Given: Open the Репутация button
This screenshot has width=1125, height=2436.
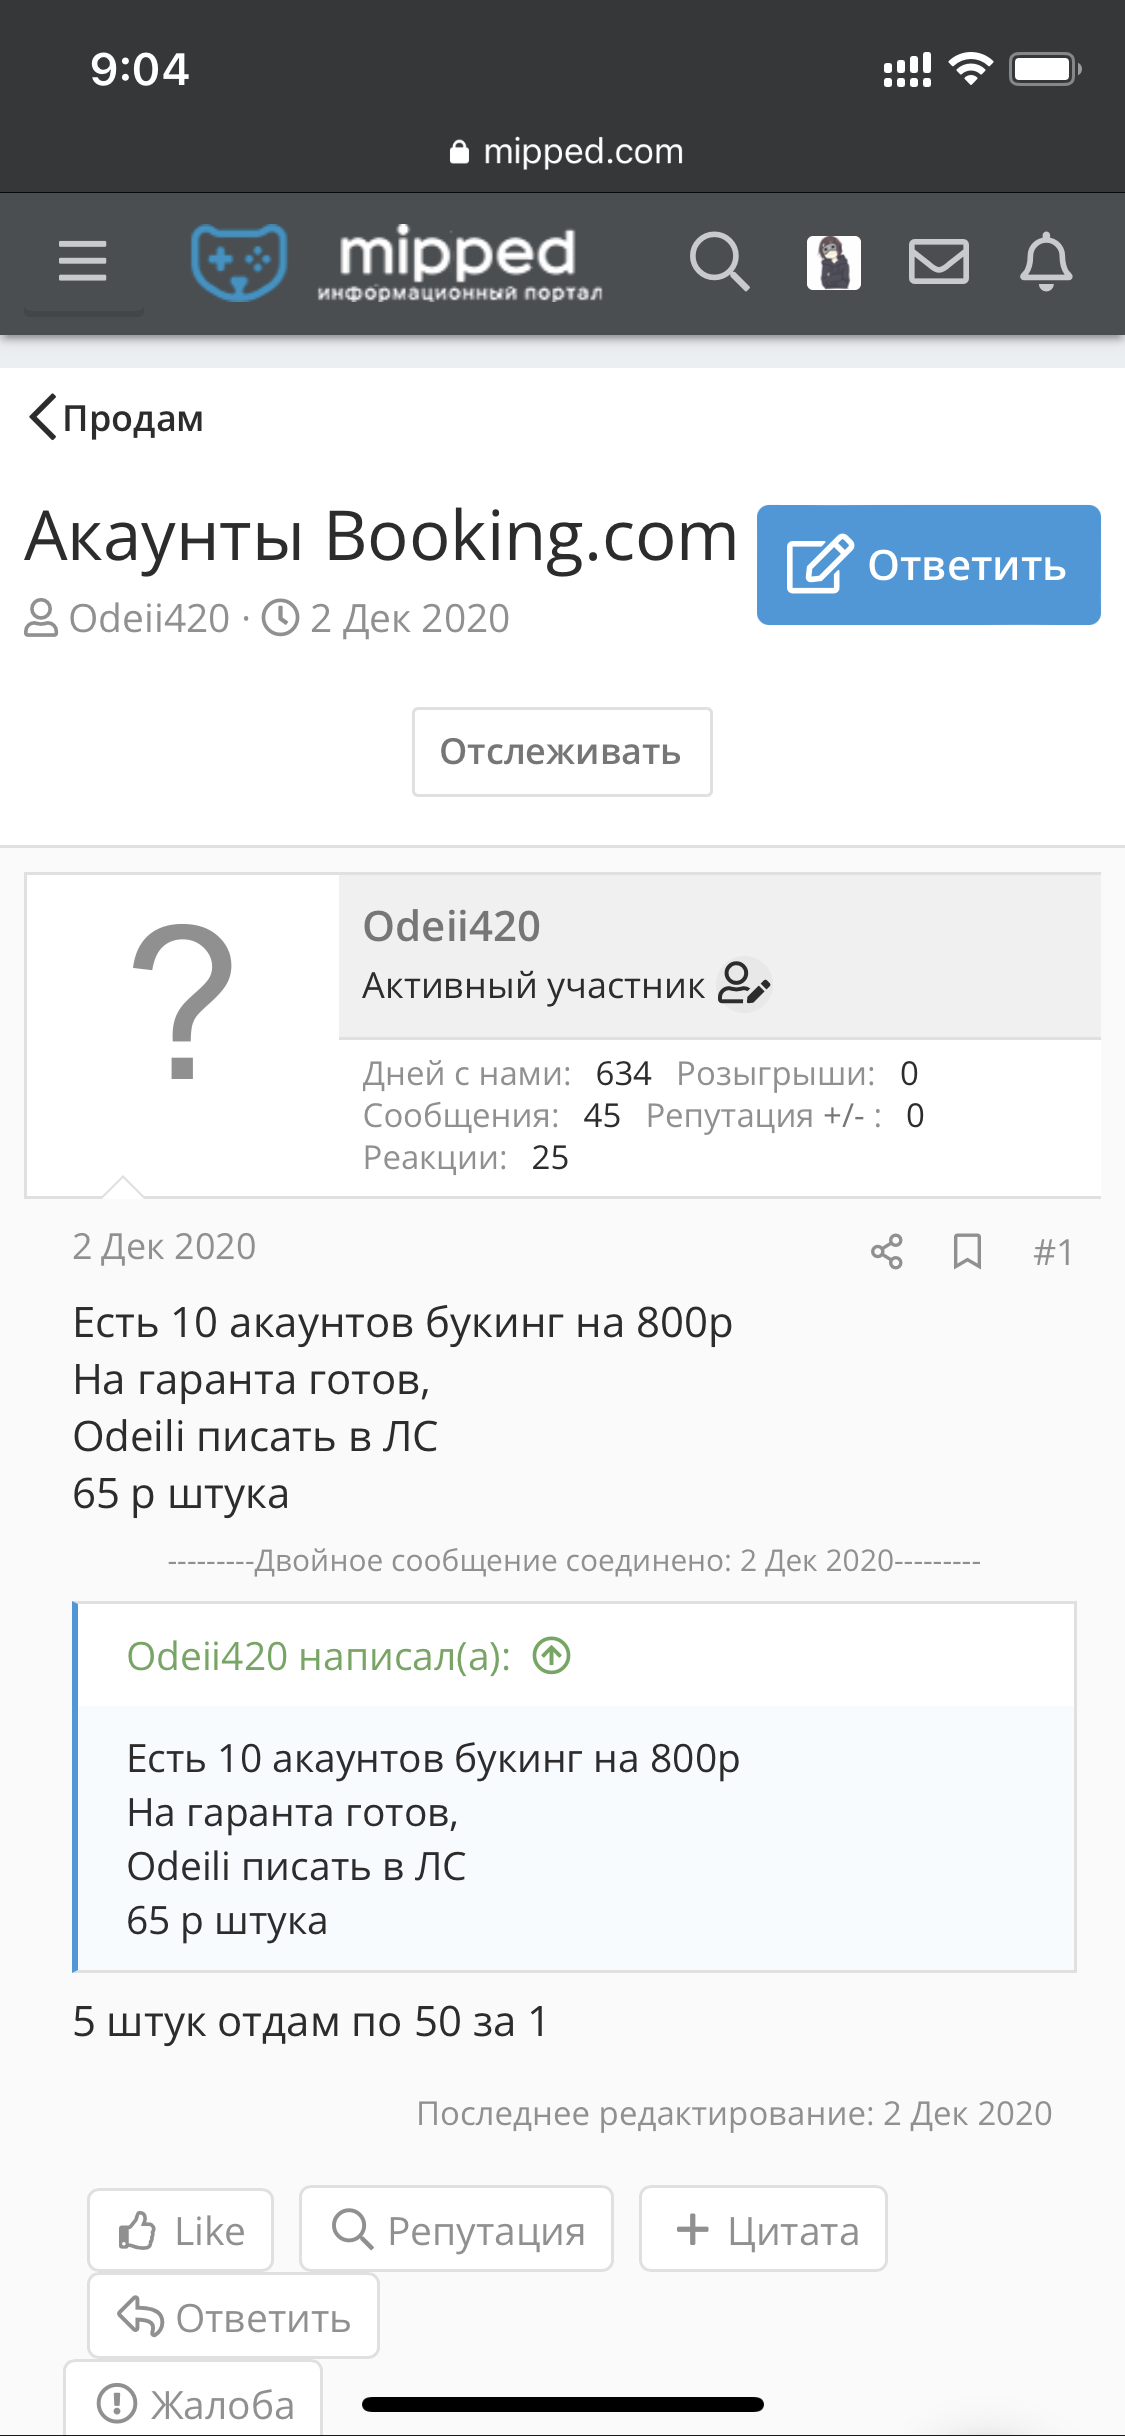Looking at the screenshot, I should 456,2230.
